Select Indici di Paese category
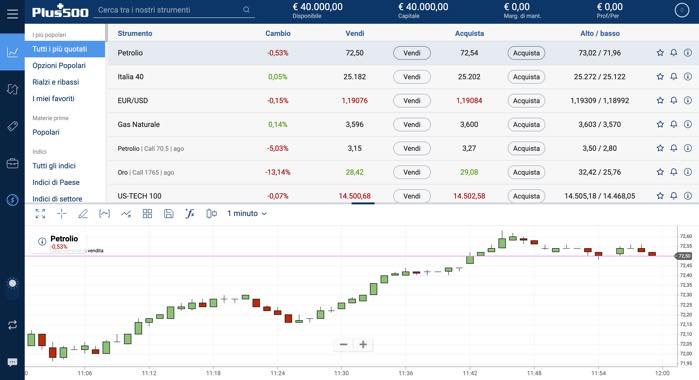Screen dimensions: 699x380 tap(56, 182)
